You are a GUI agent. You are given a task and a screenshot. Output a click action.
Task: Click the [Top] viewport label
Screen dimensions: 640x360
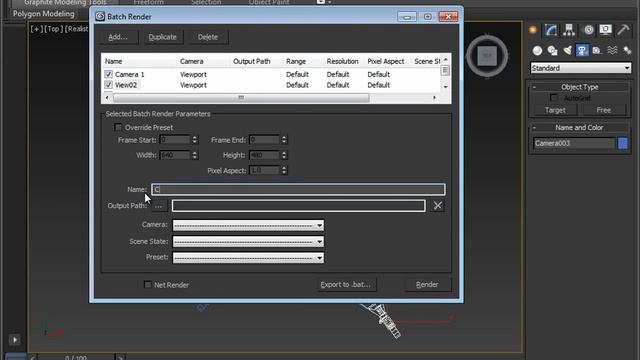53,29
